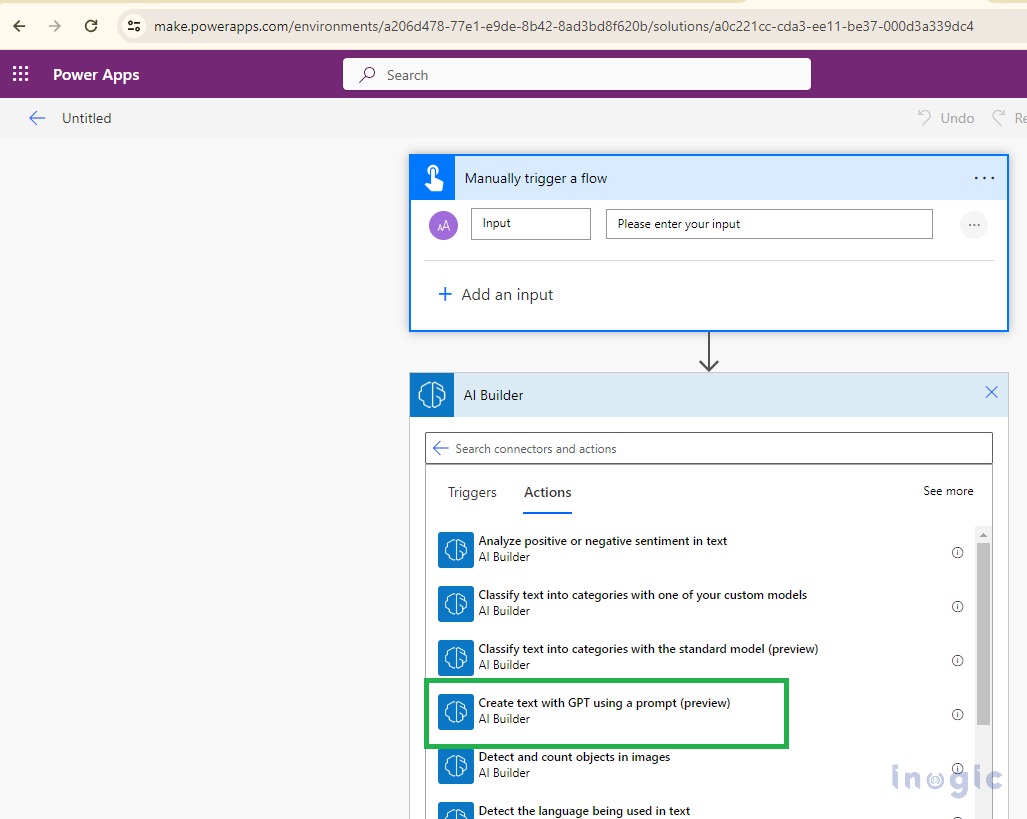Show info for Analyze sentiment action
This screenshot has width=1027, height=819.
(957, 552)
